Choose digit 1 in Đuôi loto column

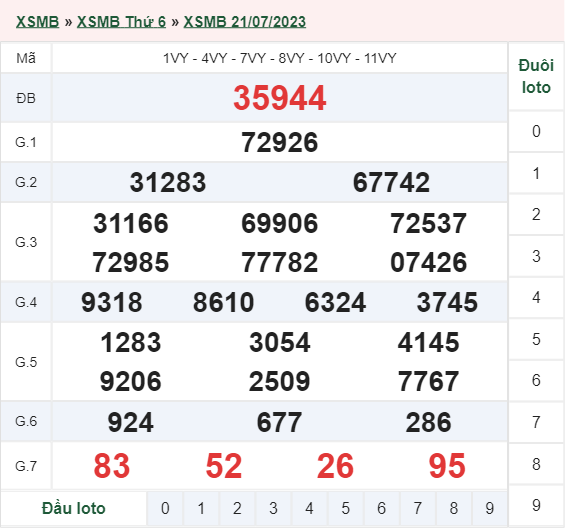536,173
